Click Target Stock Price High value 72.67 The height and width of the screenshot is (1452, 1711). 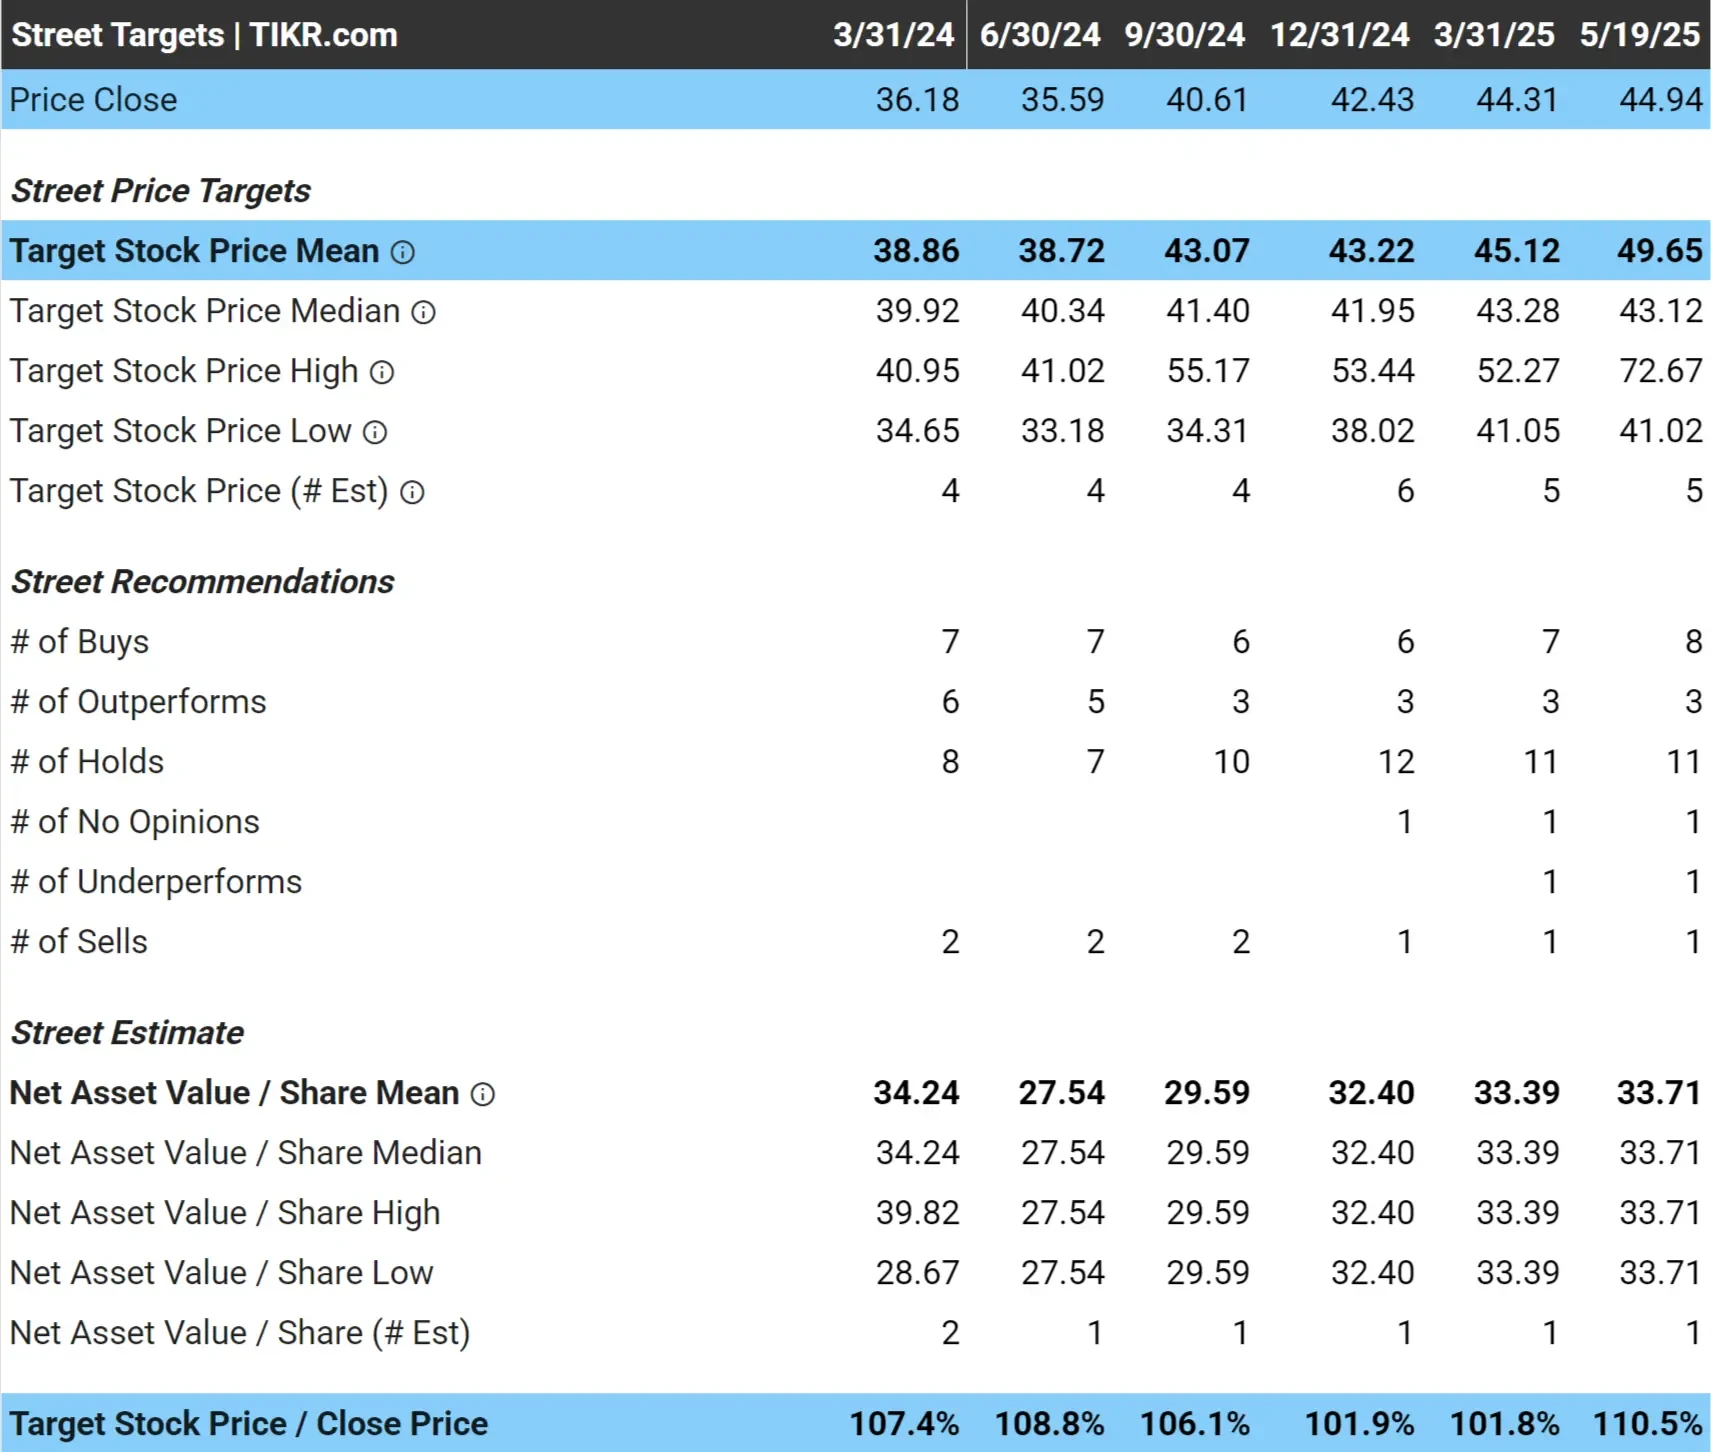(1661, 371)
